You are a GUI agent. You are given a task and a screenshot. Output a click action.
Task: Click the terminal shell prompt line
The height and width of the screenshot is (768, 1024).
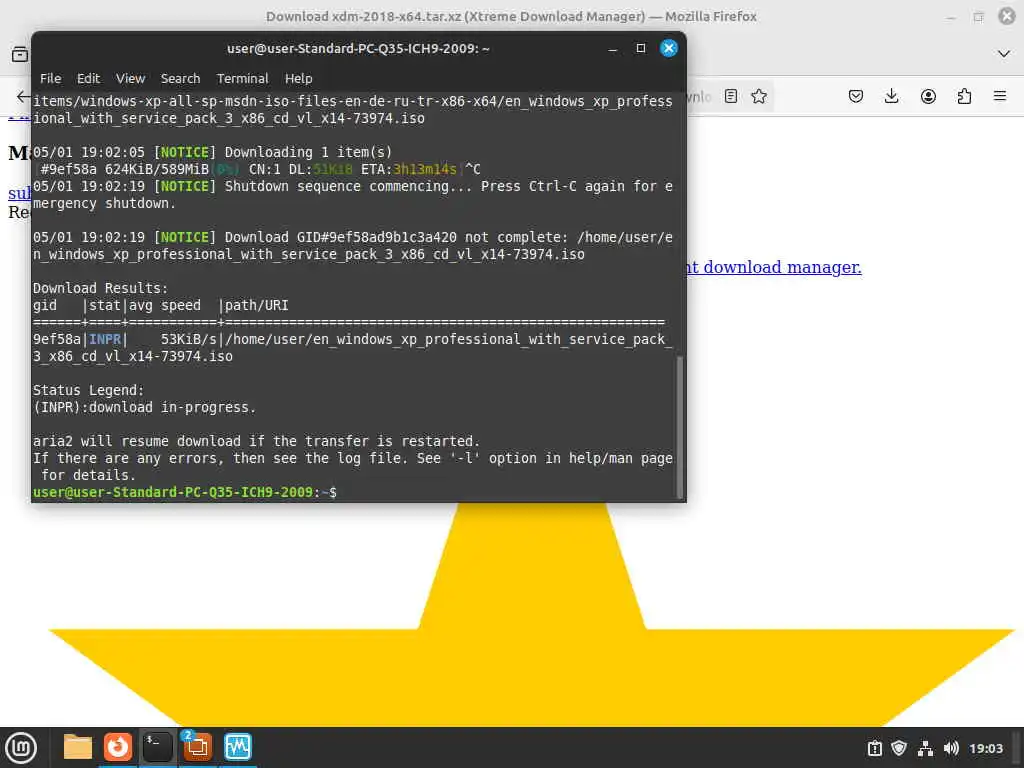point(185,492)
